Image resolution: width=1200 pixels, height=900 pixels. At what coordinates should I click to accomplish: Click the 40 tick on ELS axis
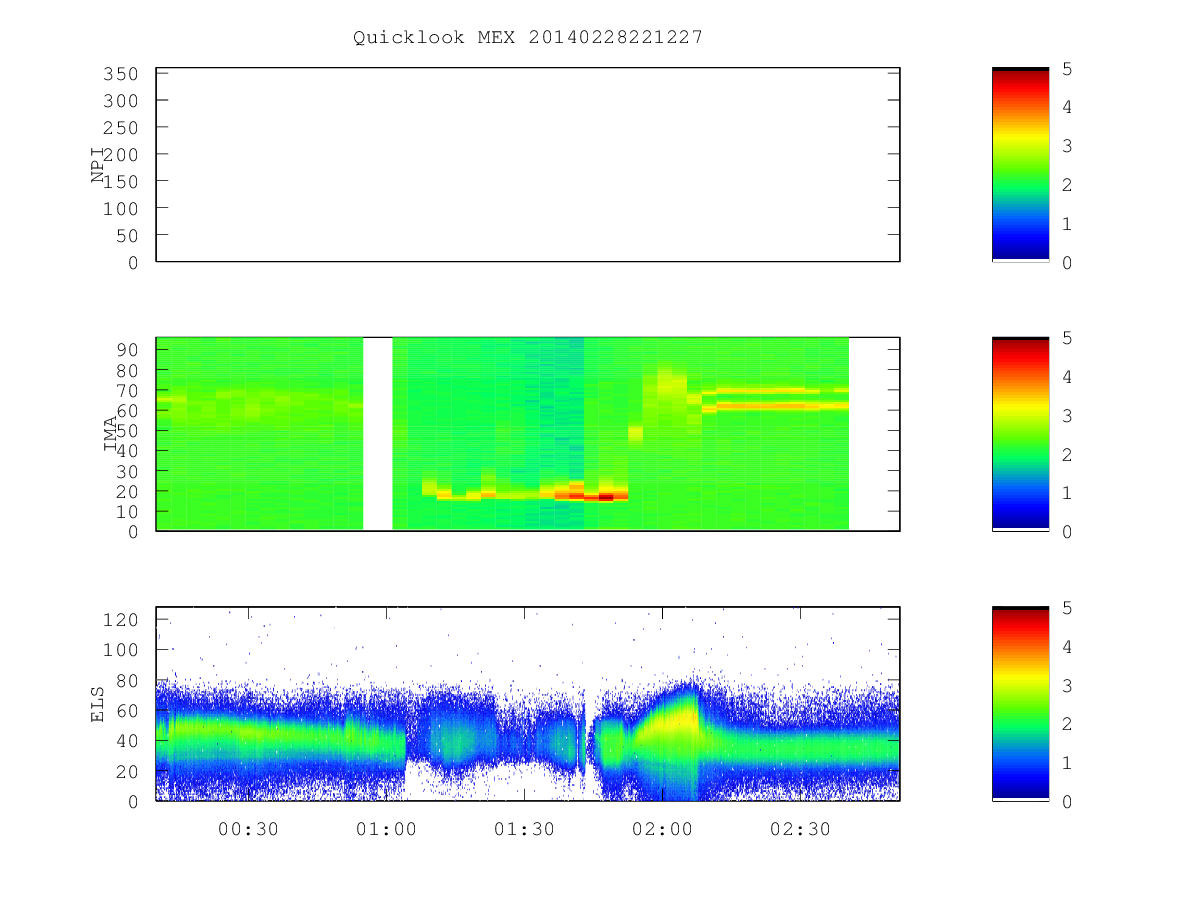click(126, 741)
